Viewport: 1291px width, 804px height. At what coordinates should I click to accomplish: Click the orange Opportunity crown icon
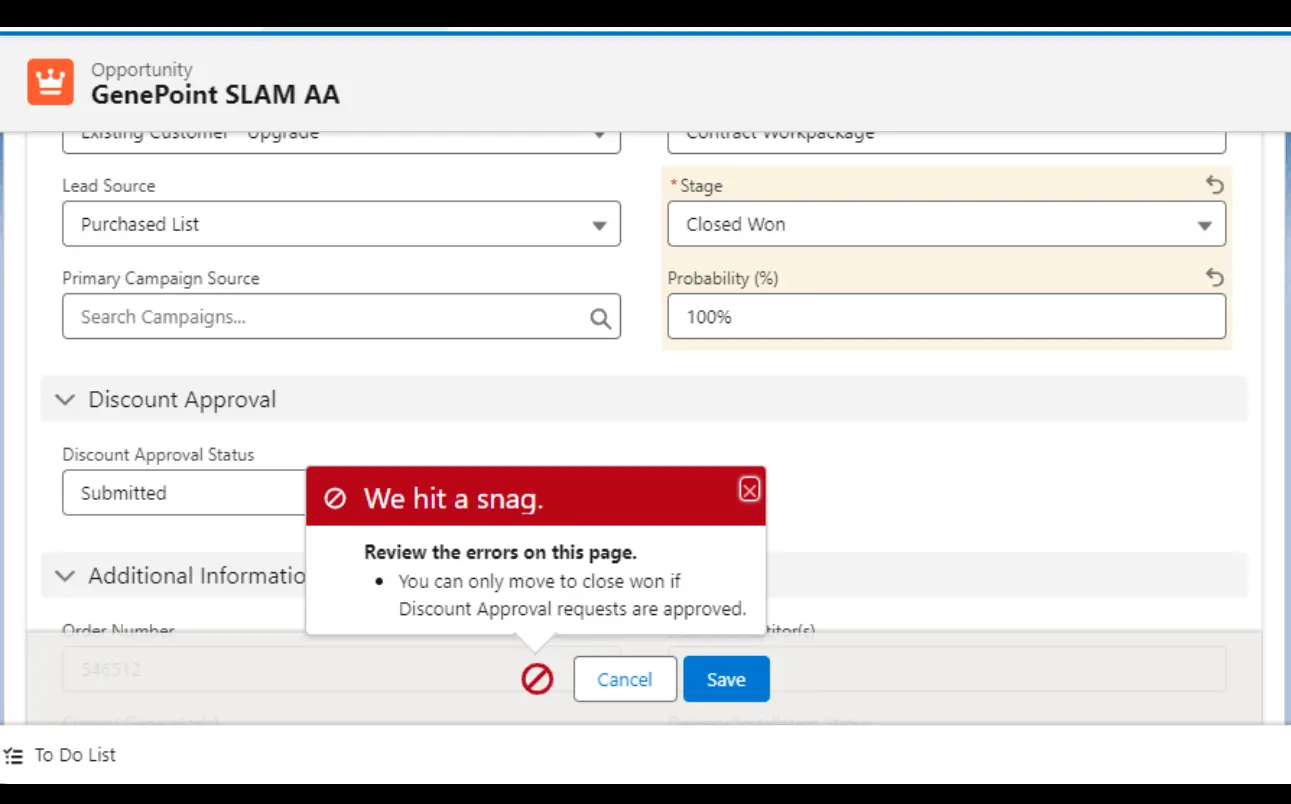pos(50,82)
